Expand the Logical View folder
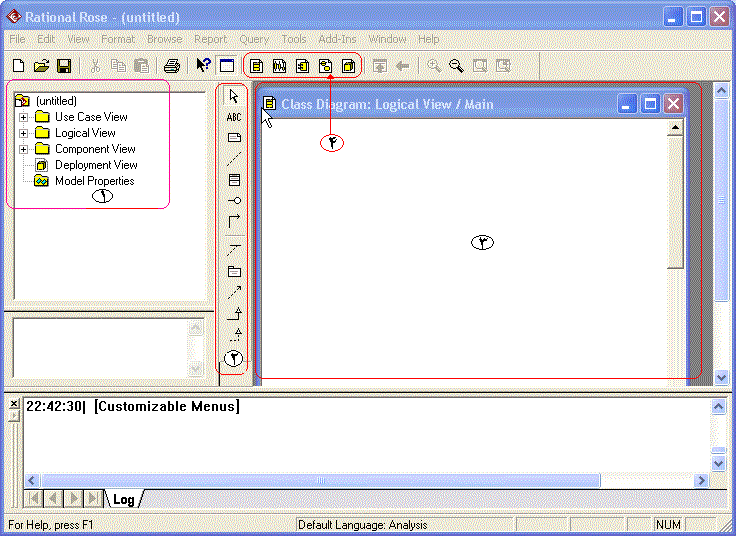The width and height of the screenshot is (736, 536). (x=23, y=133)
